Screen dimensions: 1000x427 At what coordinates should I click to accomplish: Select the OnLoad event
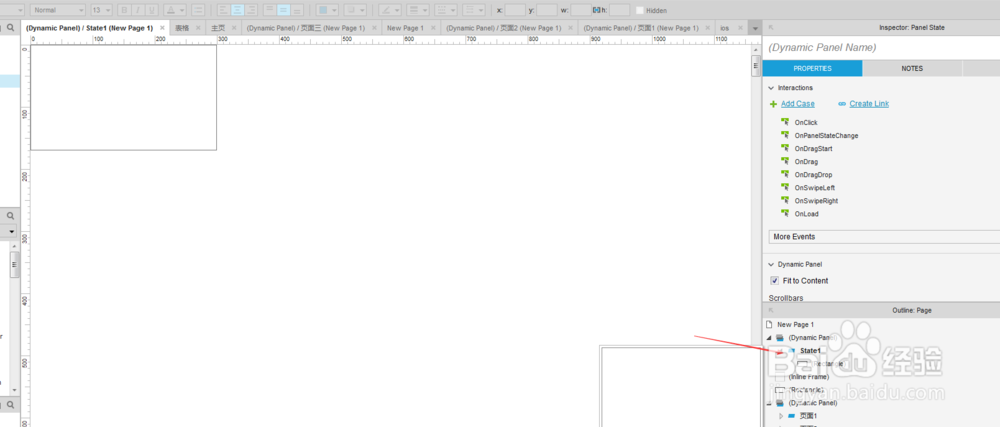pos(806,214)
